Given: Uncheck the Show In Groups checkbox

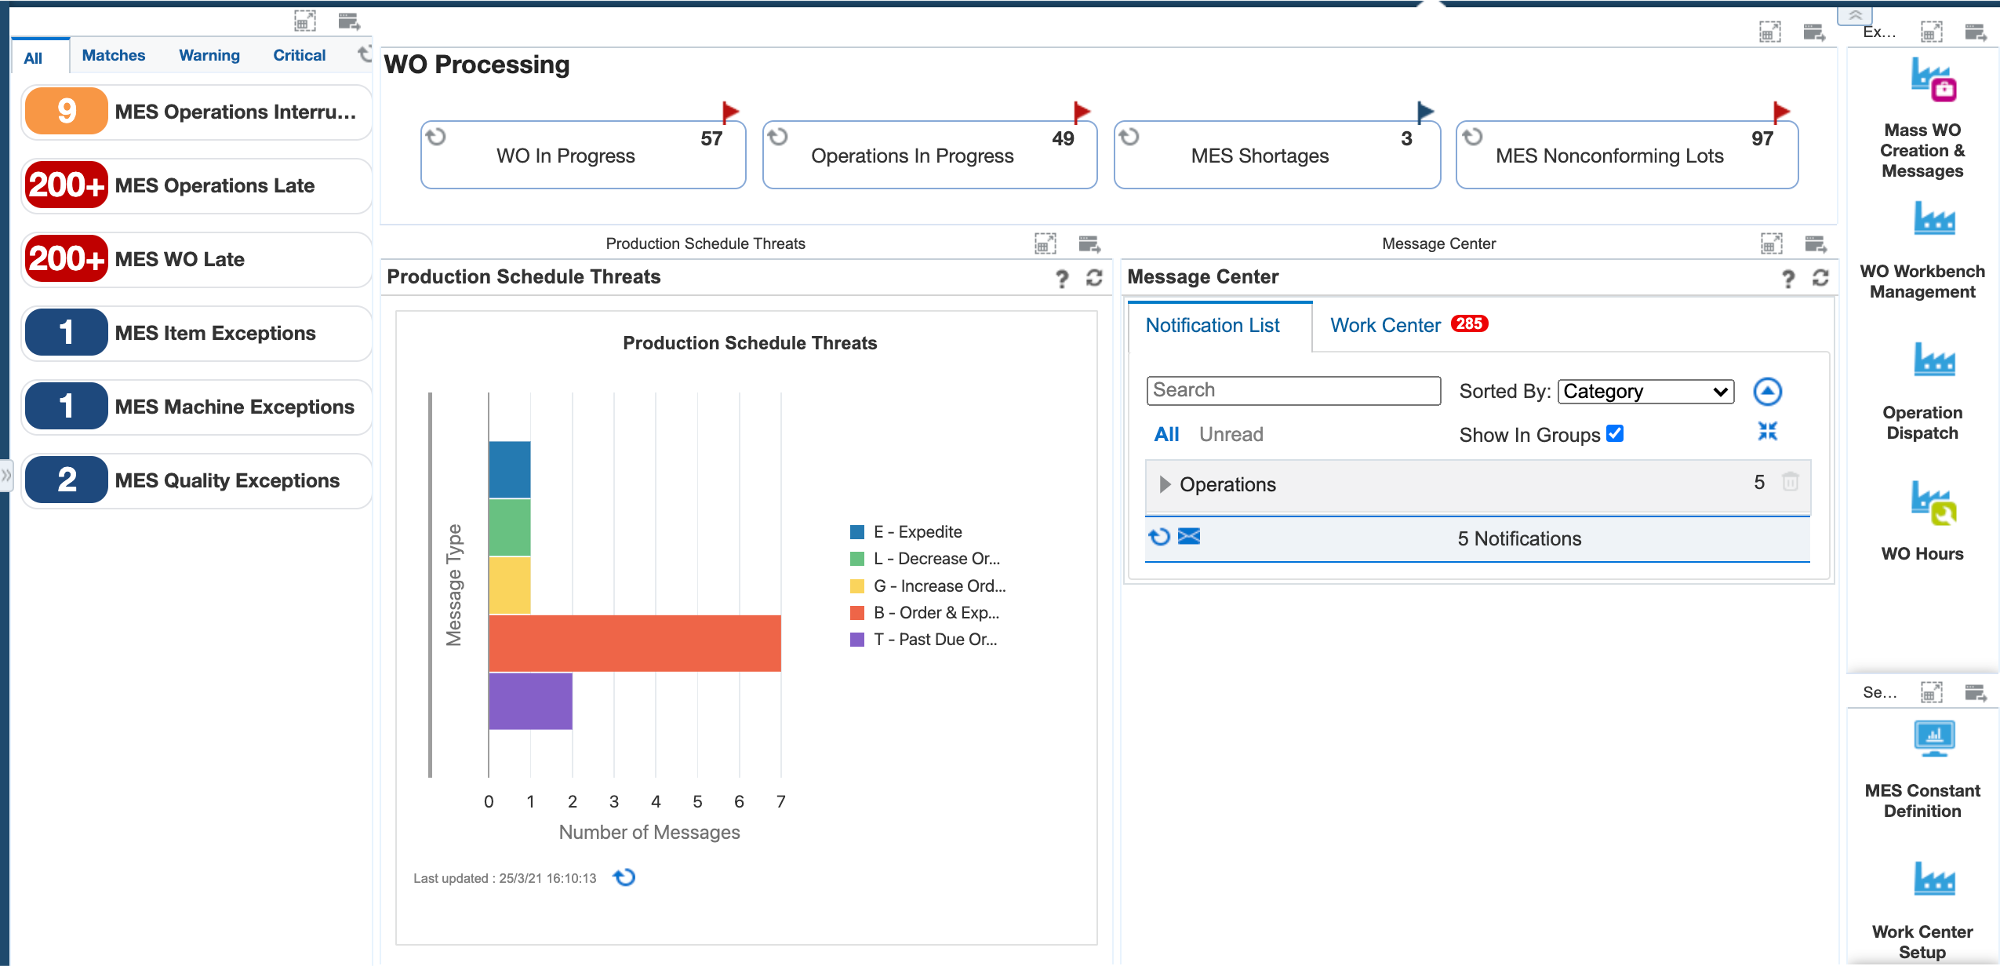Looking at the screenshot, I should (1616, 434).
